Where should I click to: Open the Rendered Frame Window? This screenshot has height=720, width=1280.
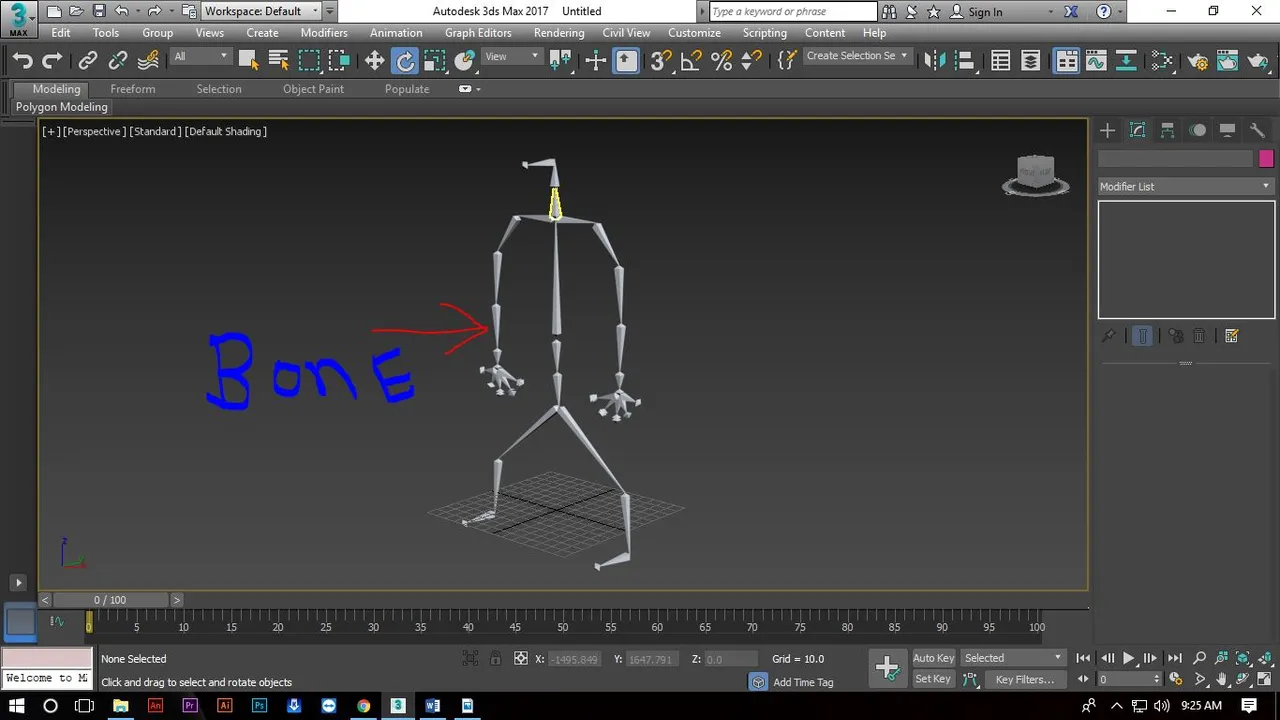(1227, 61)
